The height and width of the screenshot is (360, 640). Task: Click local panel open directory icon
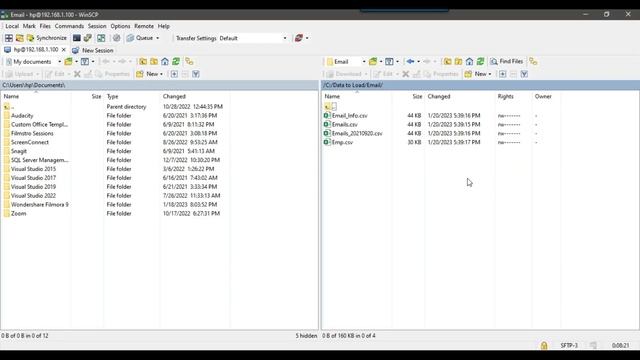point(69,62)
